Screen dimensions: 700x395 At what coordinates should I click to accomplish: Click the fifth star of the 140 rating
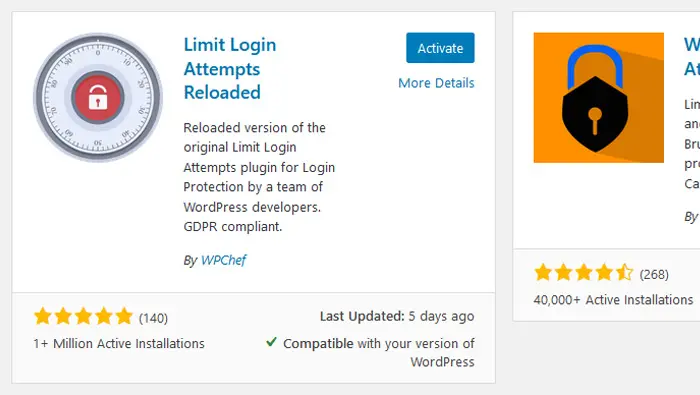coord(124,316)
